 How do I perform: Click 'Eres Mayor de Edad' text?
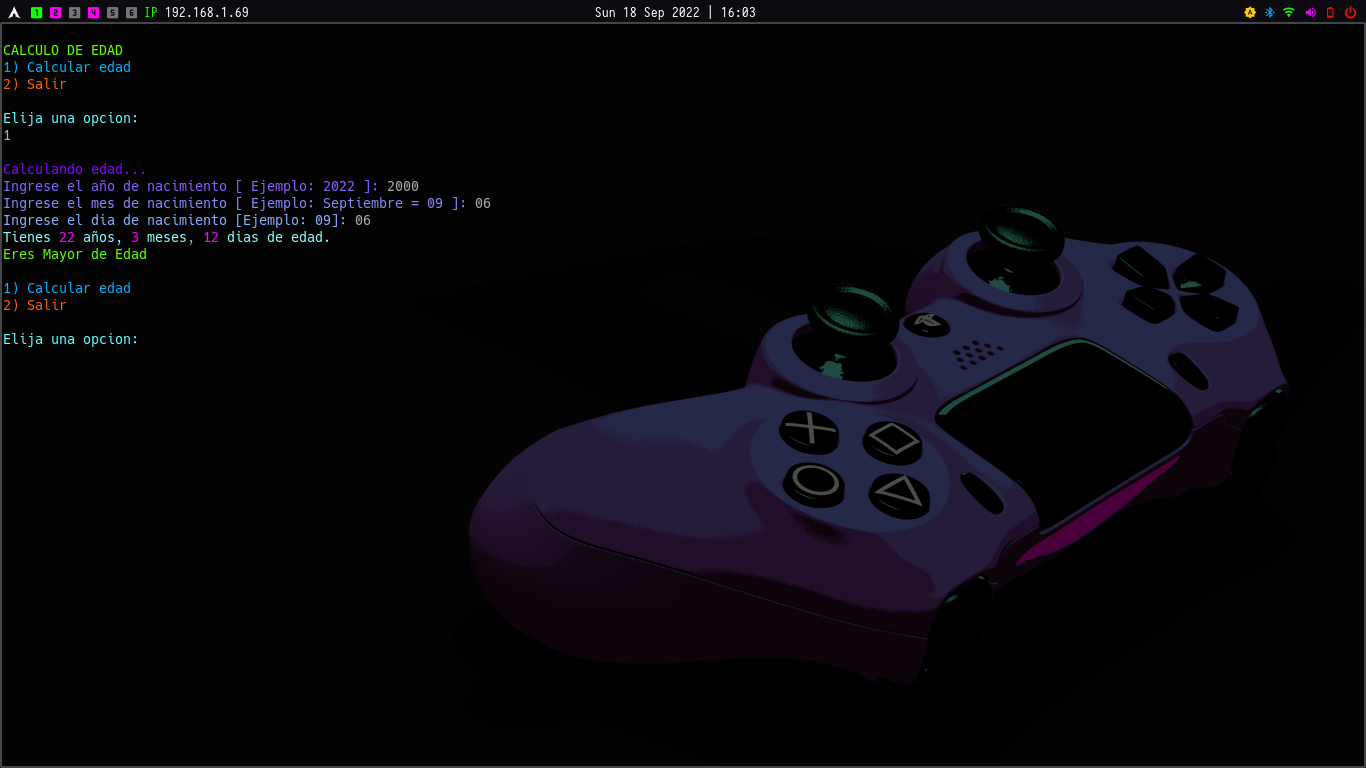[x=75, y=254]
